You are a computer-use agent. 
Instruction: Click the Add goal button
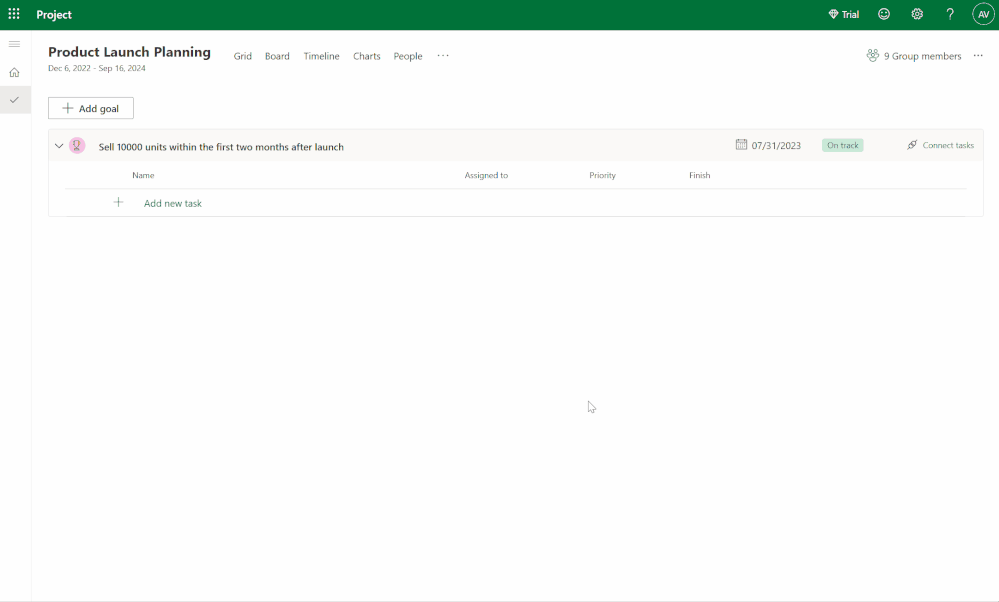[91, 108]
